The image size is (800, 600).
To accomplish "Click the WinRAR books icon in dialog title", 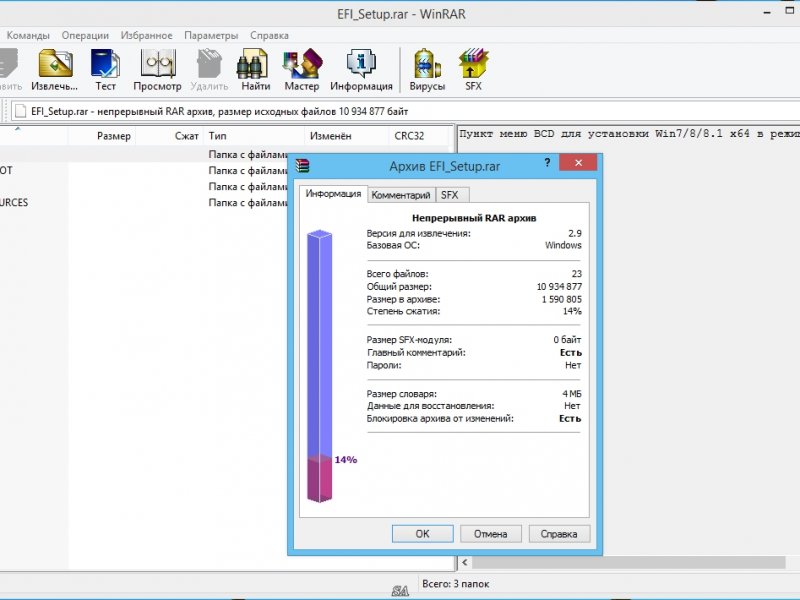I will [x=302, y=165].
